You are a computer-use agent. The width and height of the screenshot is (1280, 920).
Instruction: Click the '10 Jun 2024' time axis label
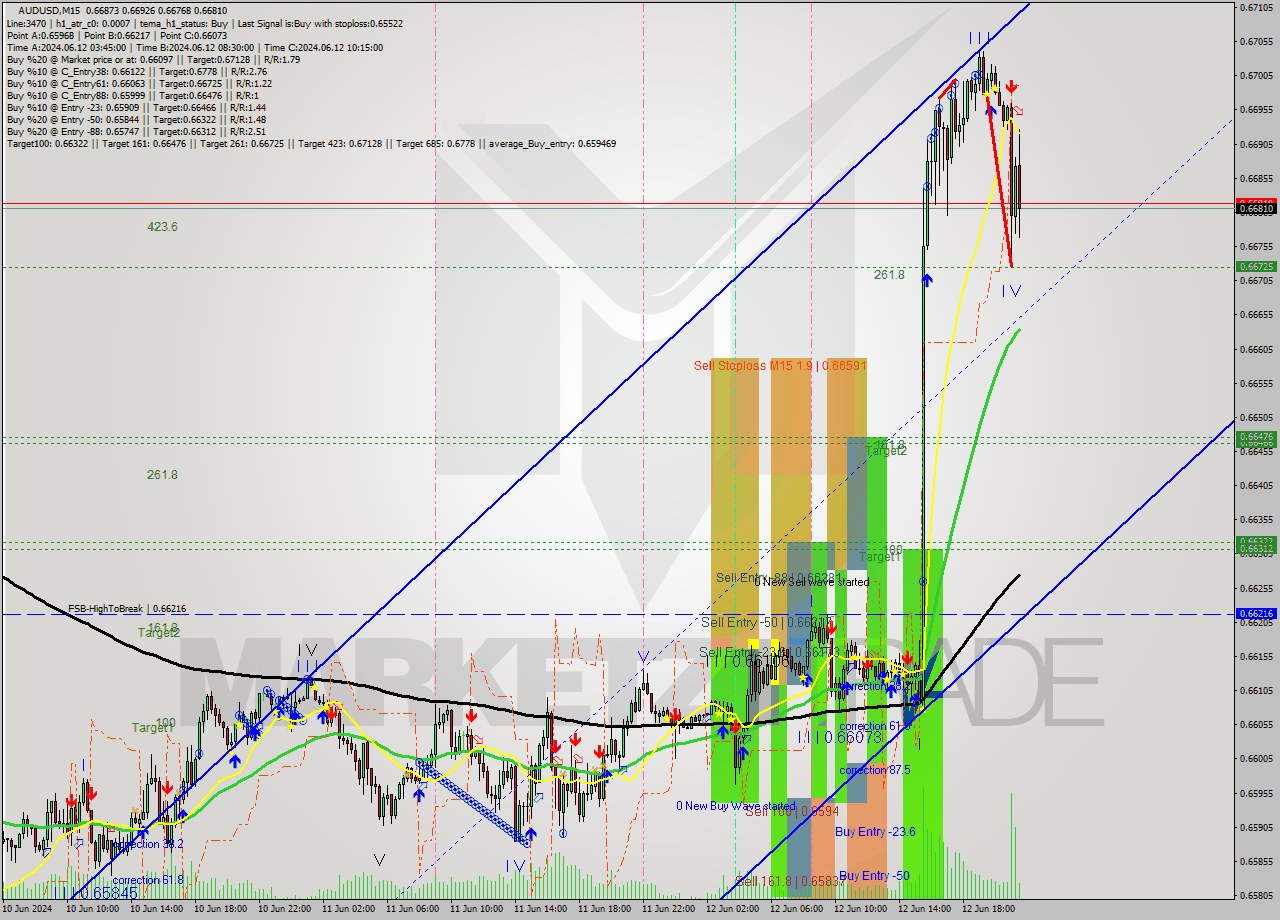[27, 910]
